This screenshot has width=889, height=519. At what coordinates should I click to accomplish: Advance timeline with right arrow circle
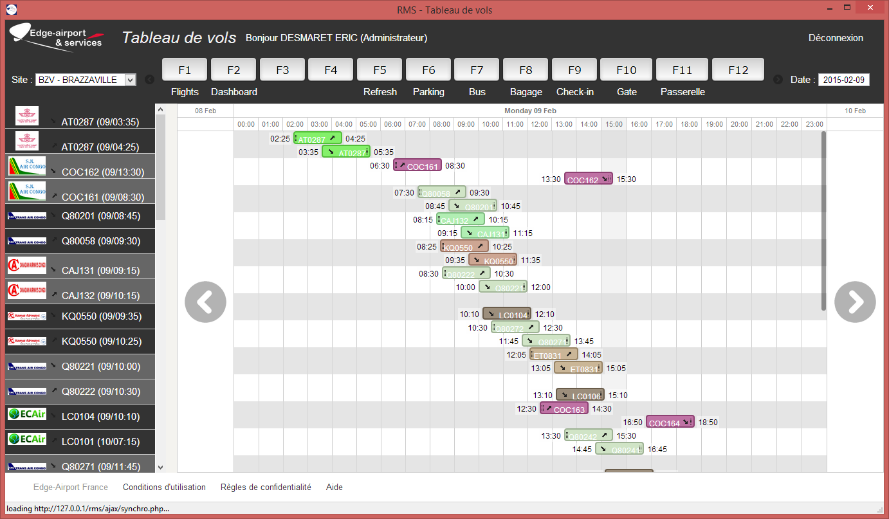pyautogui.click(x=855, y=301)
